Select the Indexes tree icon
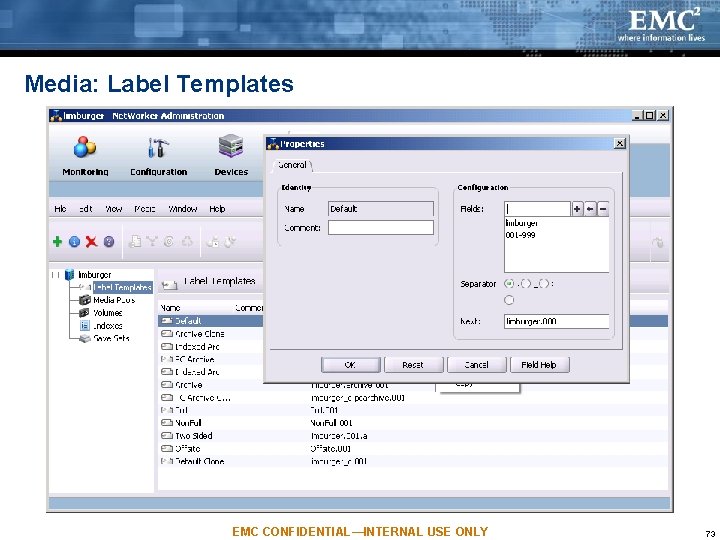 (84, 326)
